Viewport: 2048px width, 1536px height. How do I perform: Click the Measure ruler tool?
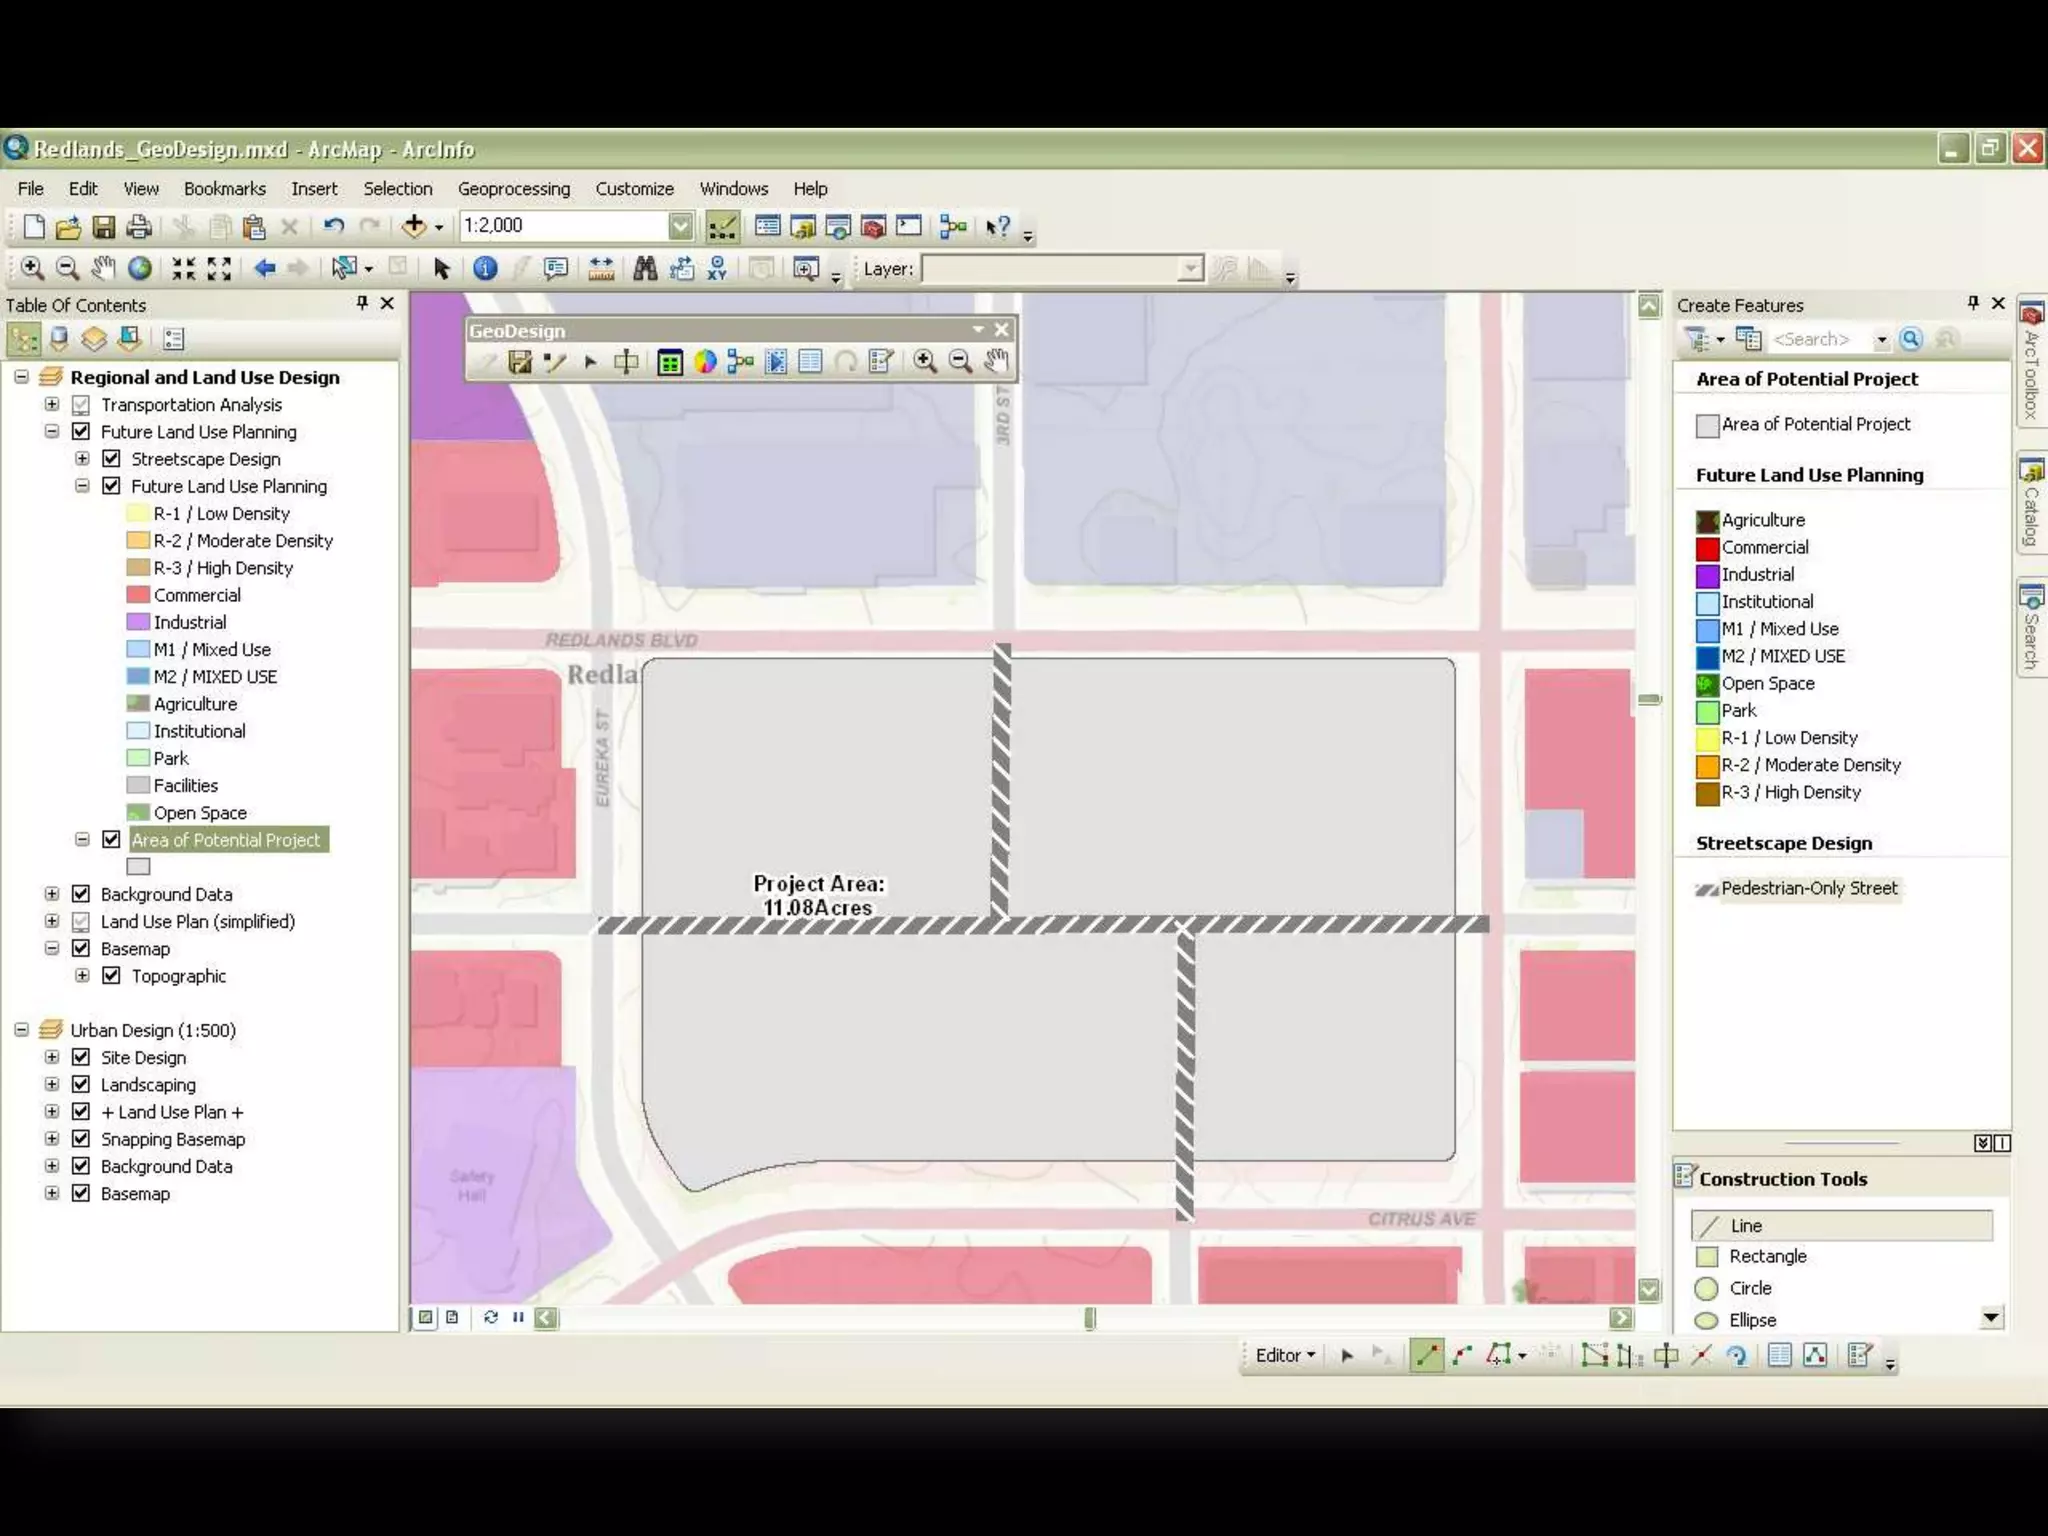coord(601,268)
